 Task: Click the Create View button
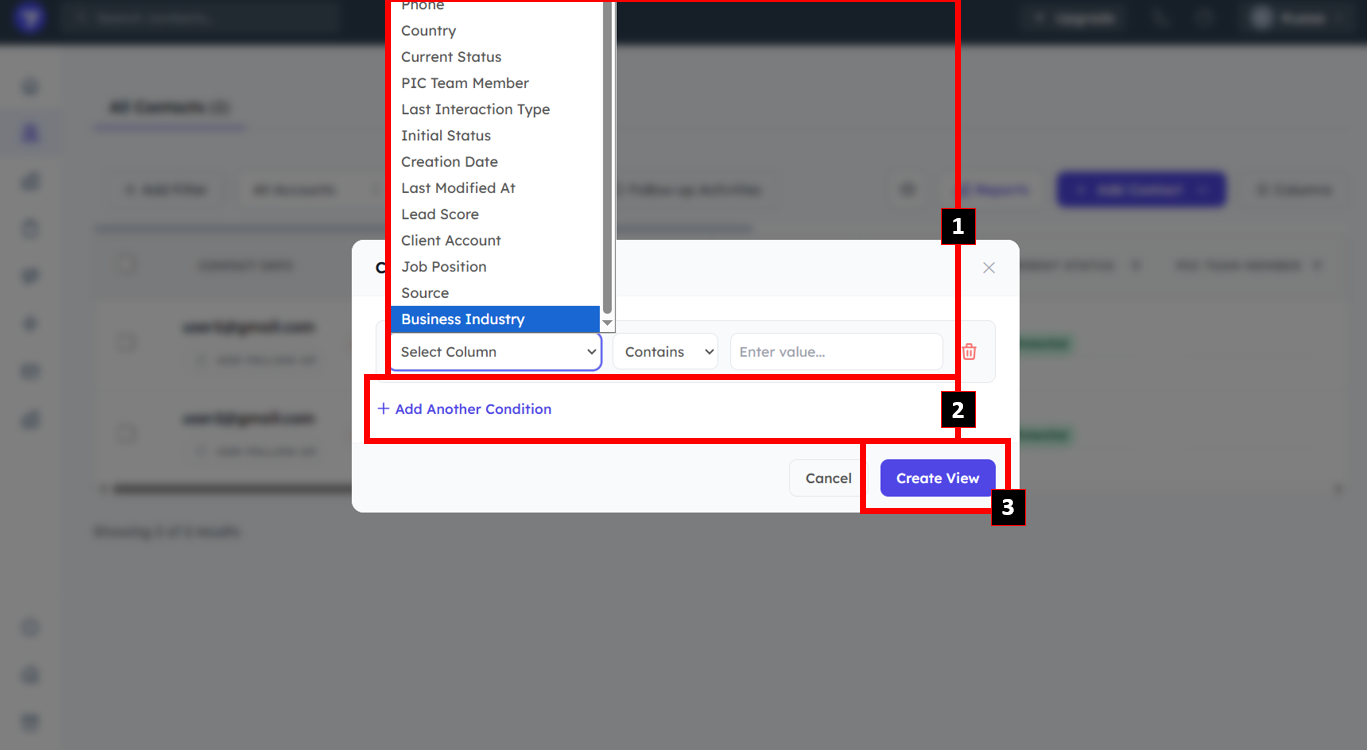[937, 478]
